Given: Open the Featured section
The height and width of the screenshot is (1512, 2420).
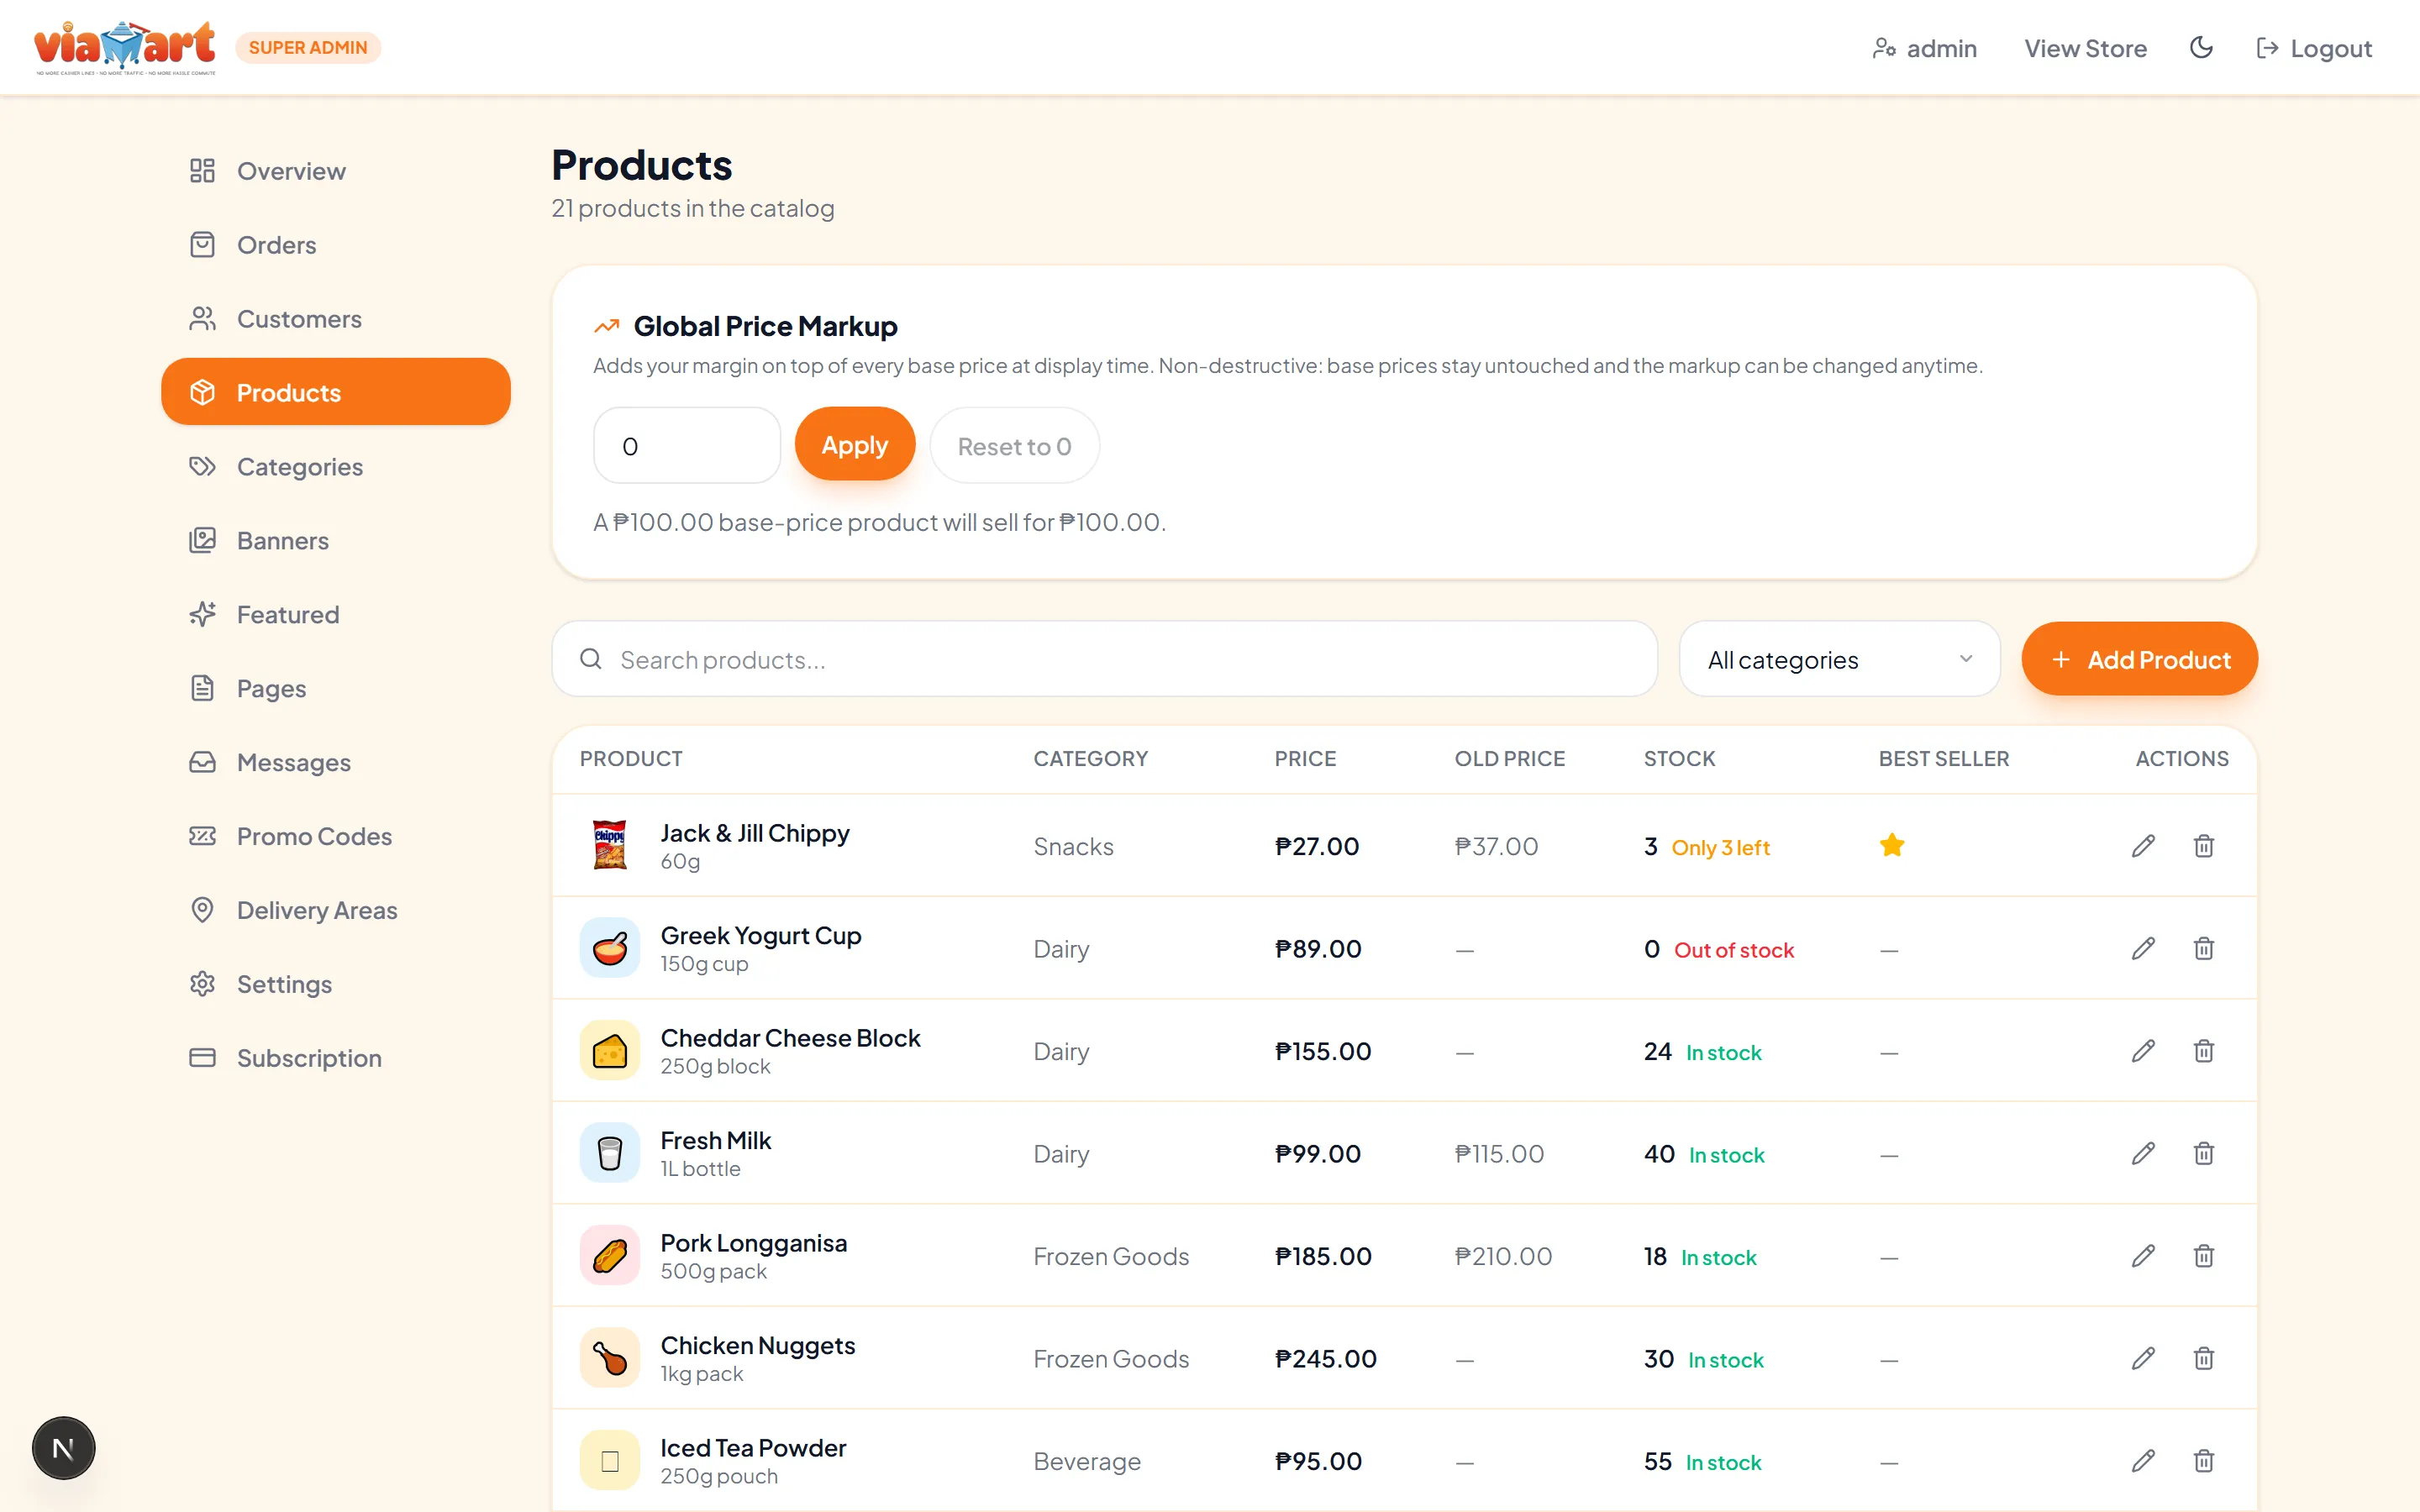Looking at the screenshot, I should coord(336,614).
